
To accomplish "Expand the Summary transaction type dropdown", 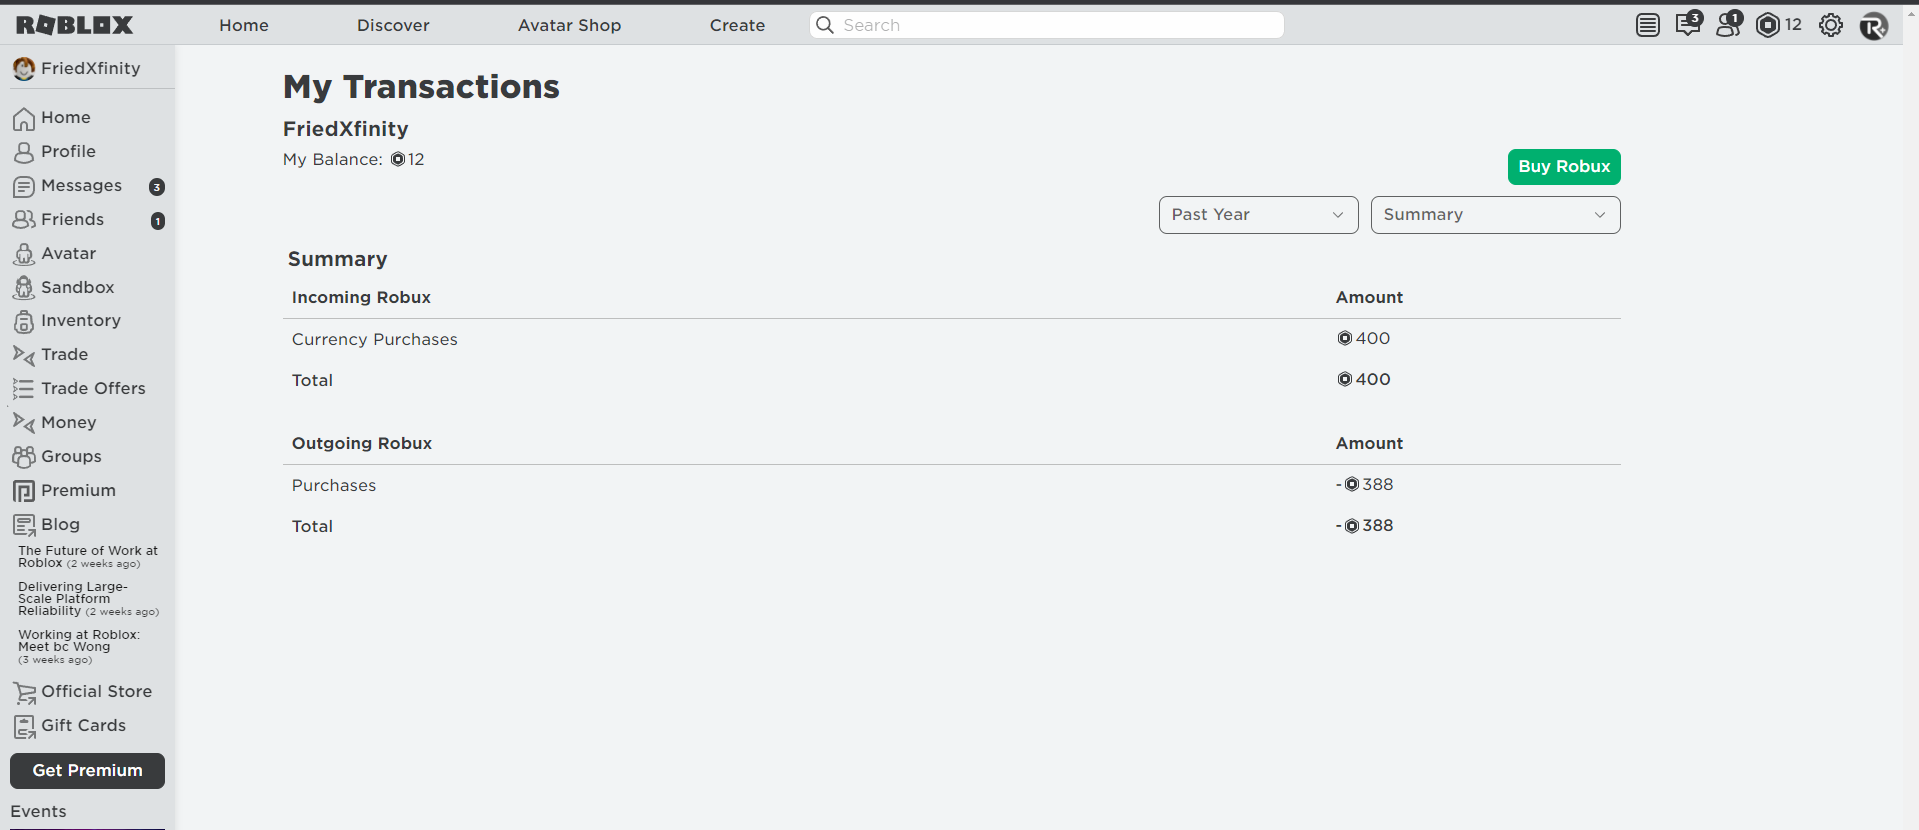I will click(1495, 215).
